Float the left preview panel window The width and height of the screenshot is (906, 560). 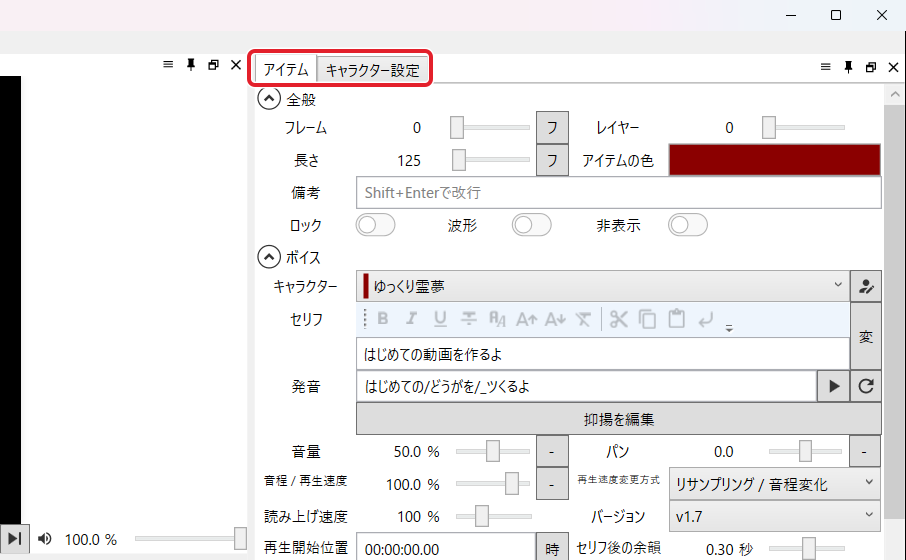213,65
